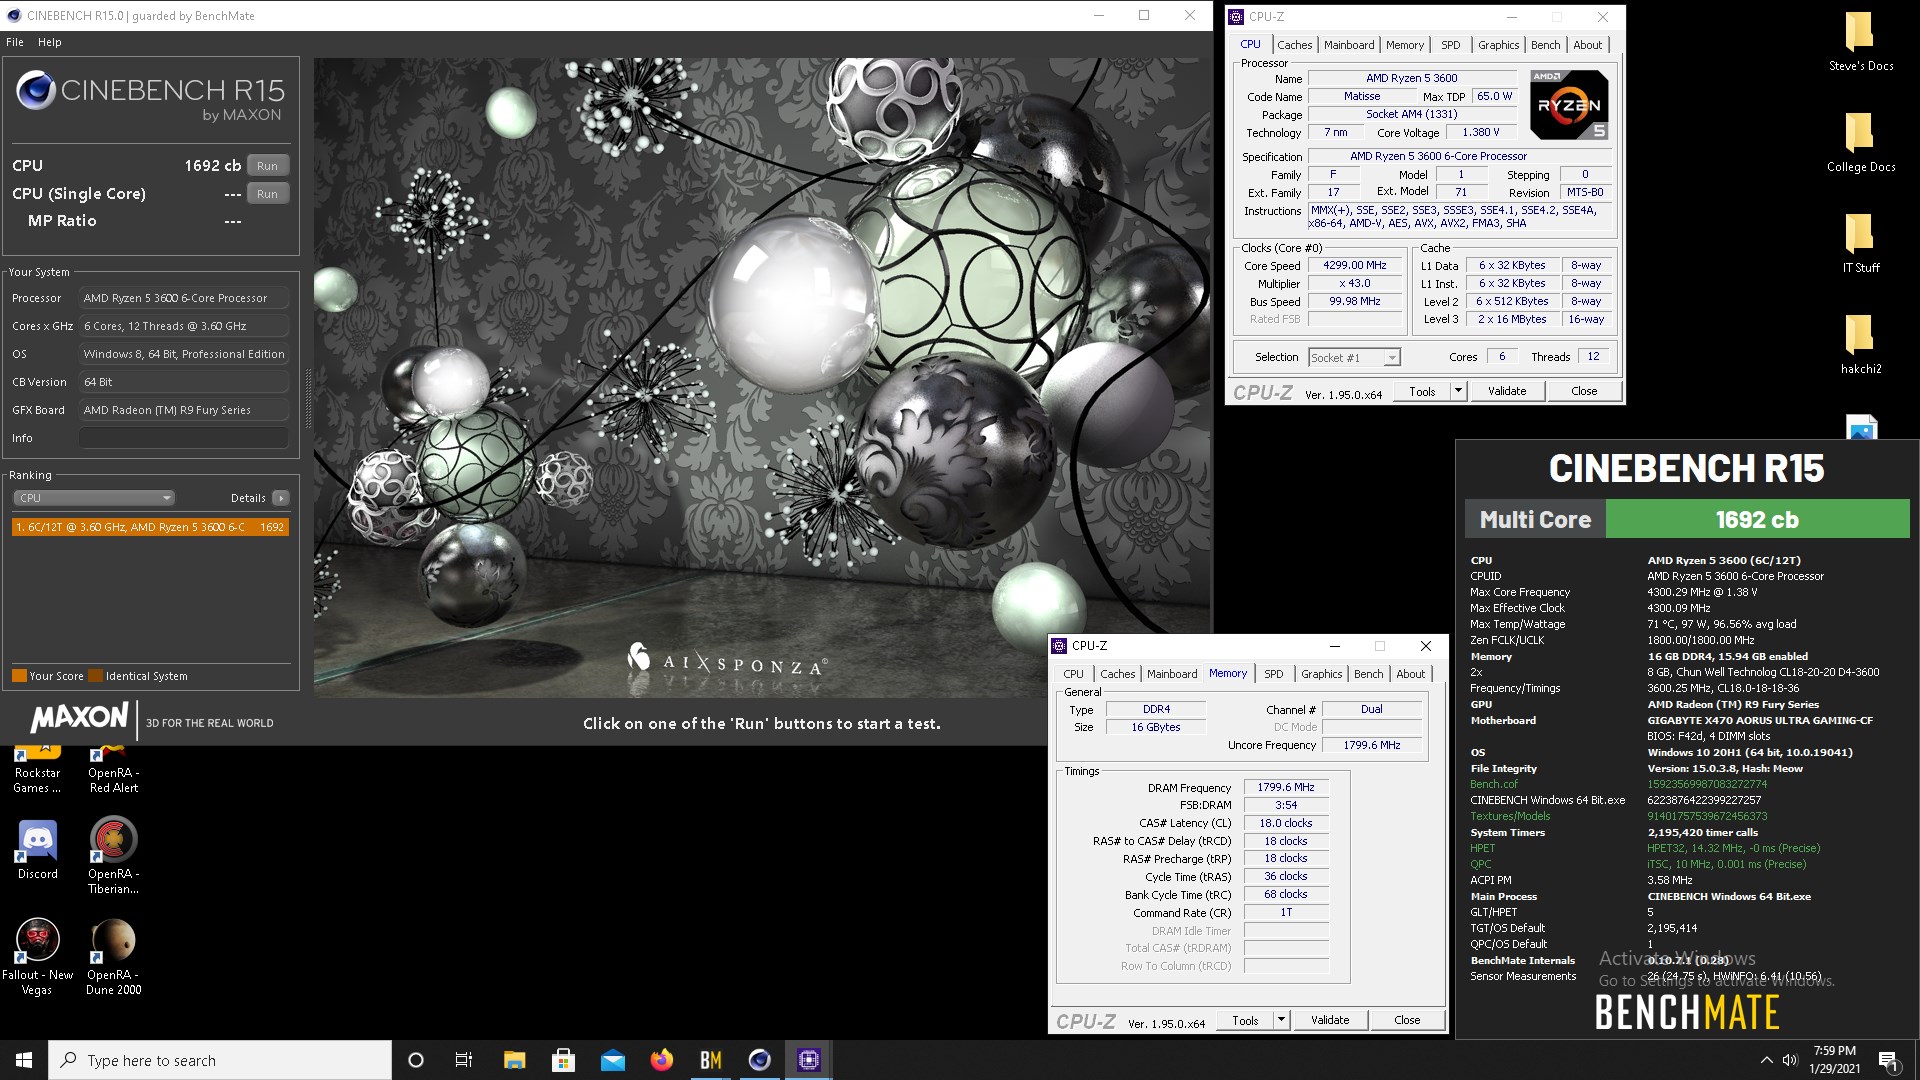The width and height of the screenshot is (1920, 1080).
Task: Click Cortana circle icon on taskbar
Action: click(x=416, y=1060)
